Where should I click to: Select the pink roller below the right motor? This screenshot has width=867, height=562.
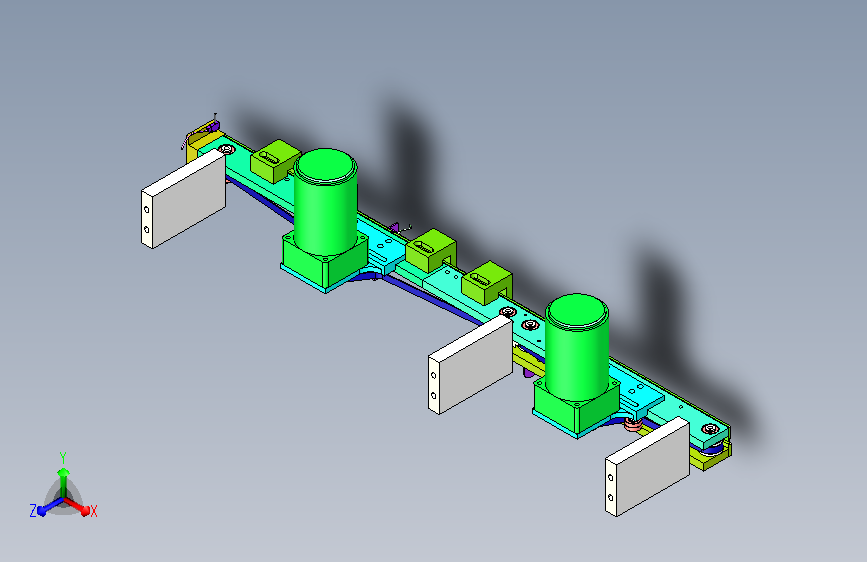point(632,425)
